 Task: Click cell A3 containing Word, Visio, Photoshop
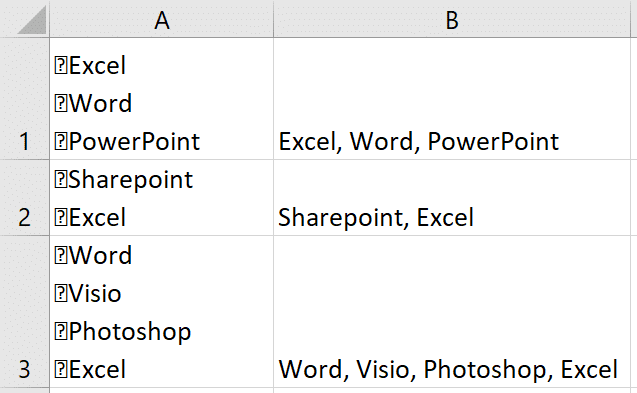point(162,311)
